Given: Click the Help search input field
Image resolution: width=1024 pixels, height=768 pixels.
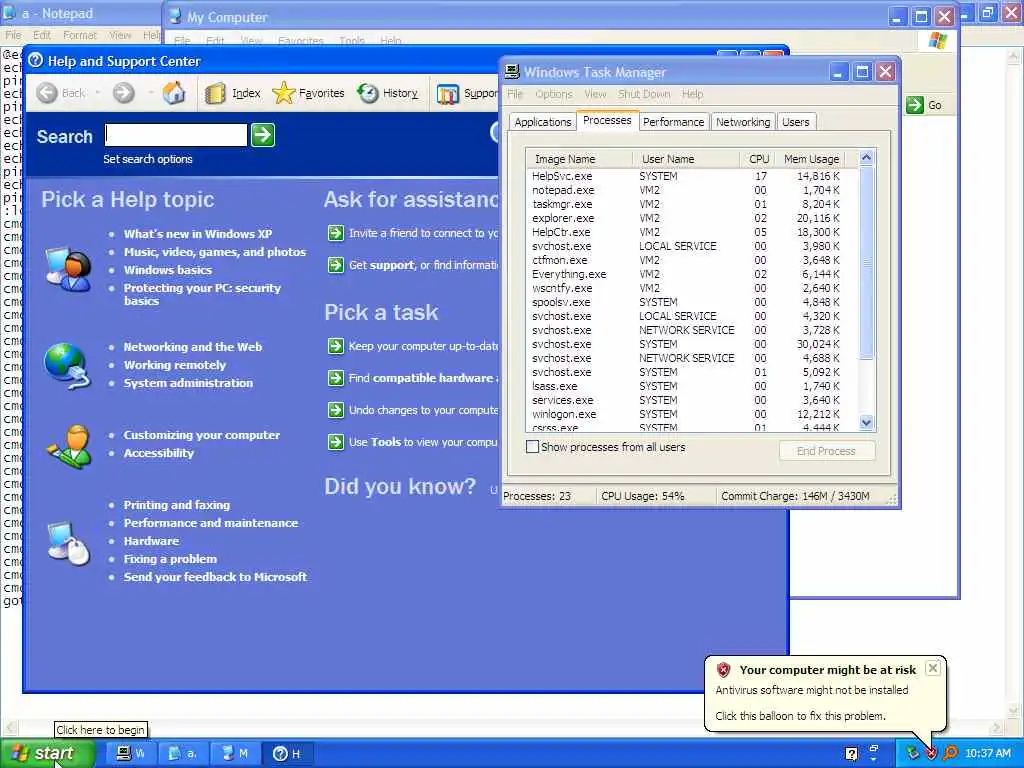Looking at the screenshot, I should [176, 135].
